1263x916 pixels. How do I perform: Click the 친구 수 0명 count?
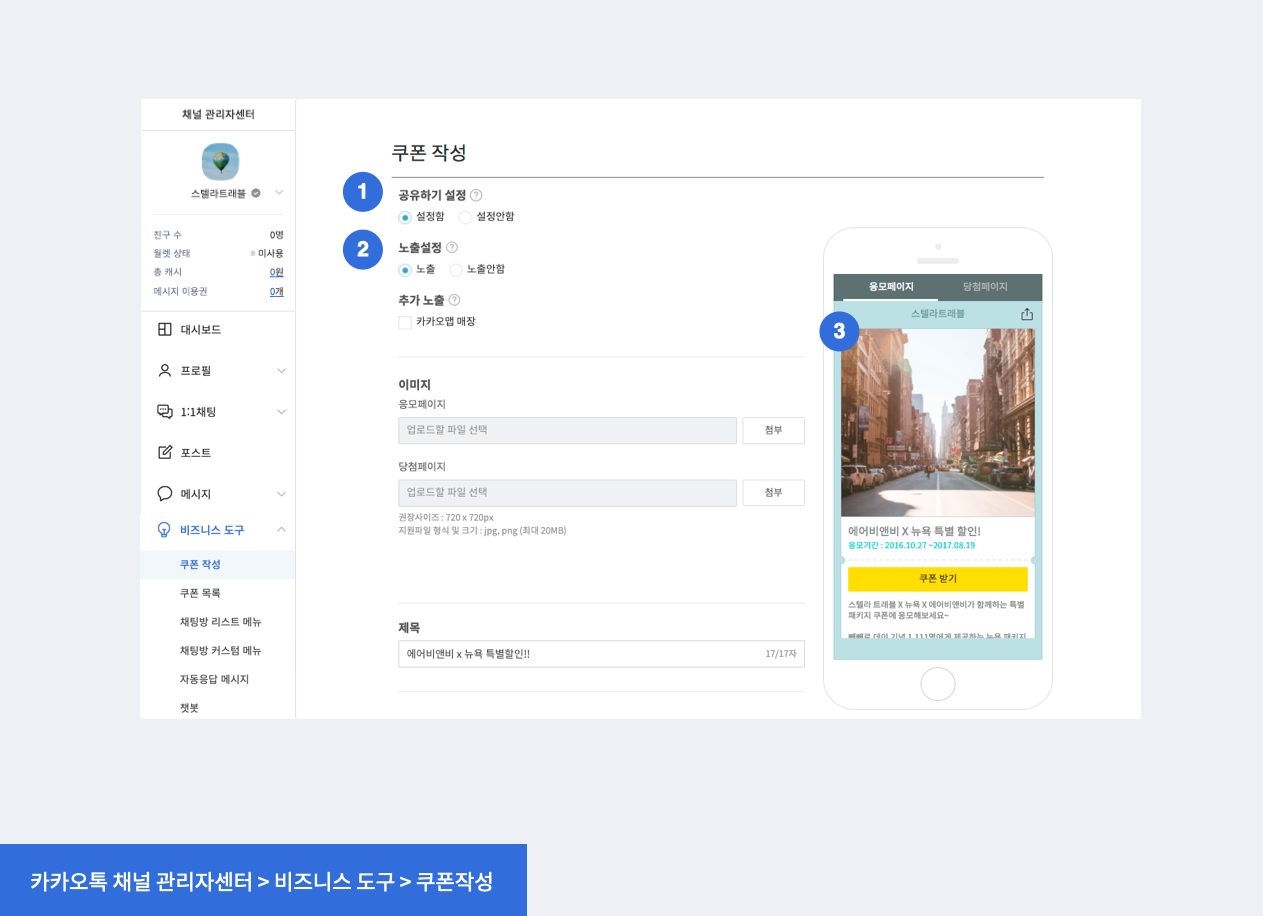(x=277, y=234)
